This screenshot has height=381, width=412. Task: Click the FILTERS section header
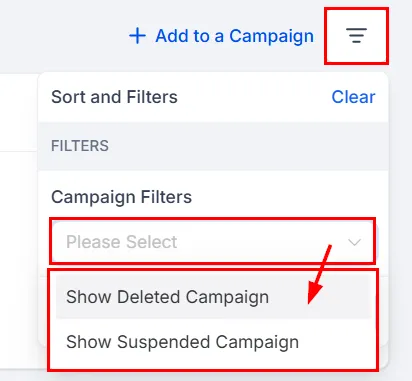tap(80, 146)
